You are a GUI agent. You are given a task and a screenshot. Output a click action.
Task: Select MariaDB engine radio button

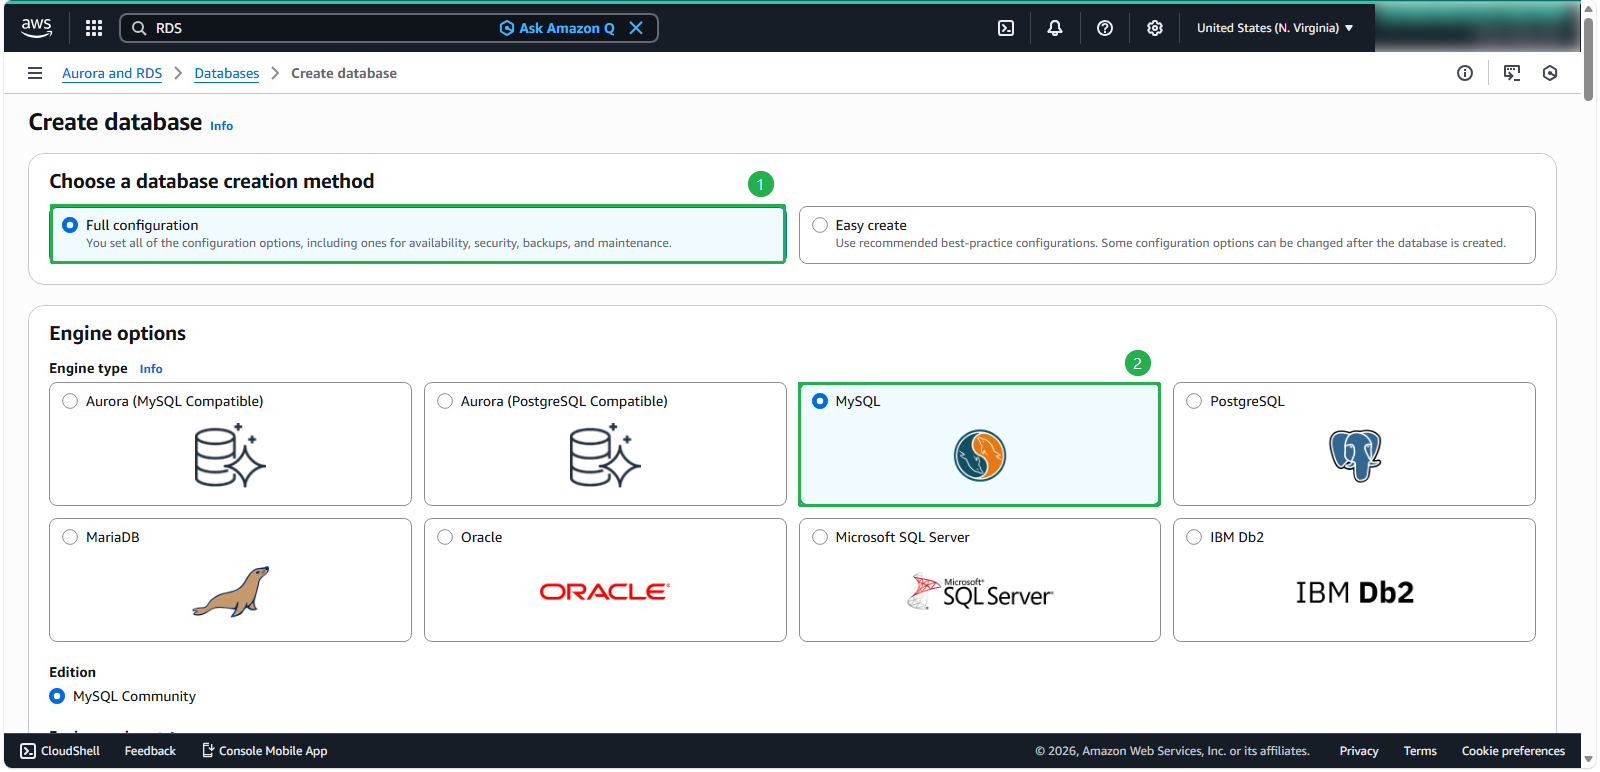[70, 537]
